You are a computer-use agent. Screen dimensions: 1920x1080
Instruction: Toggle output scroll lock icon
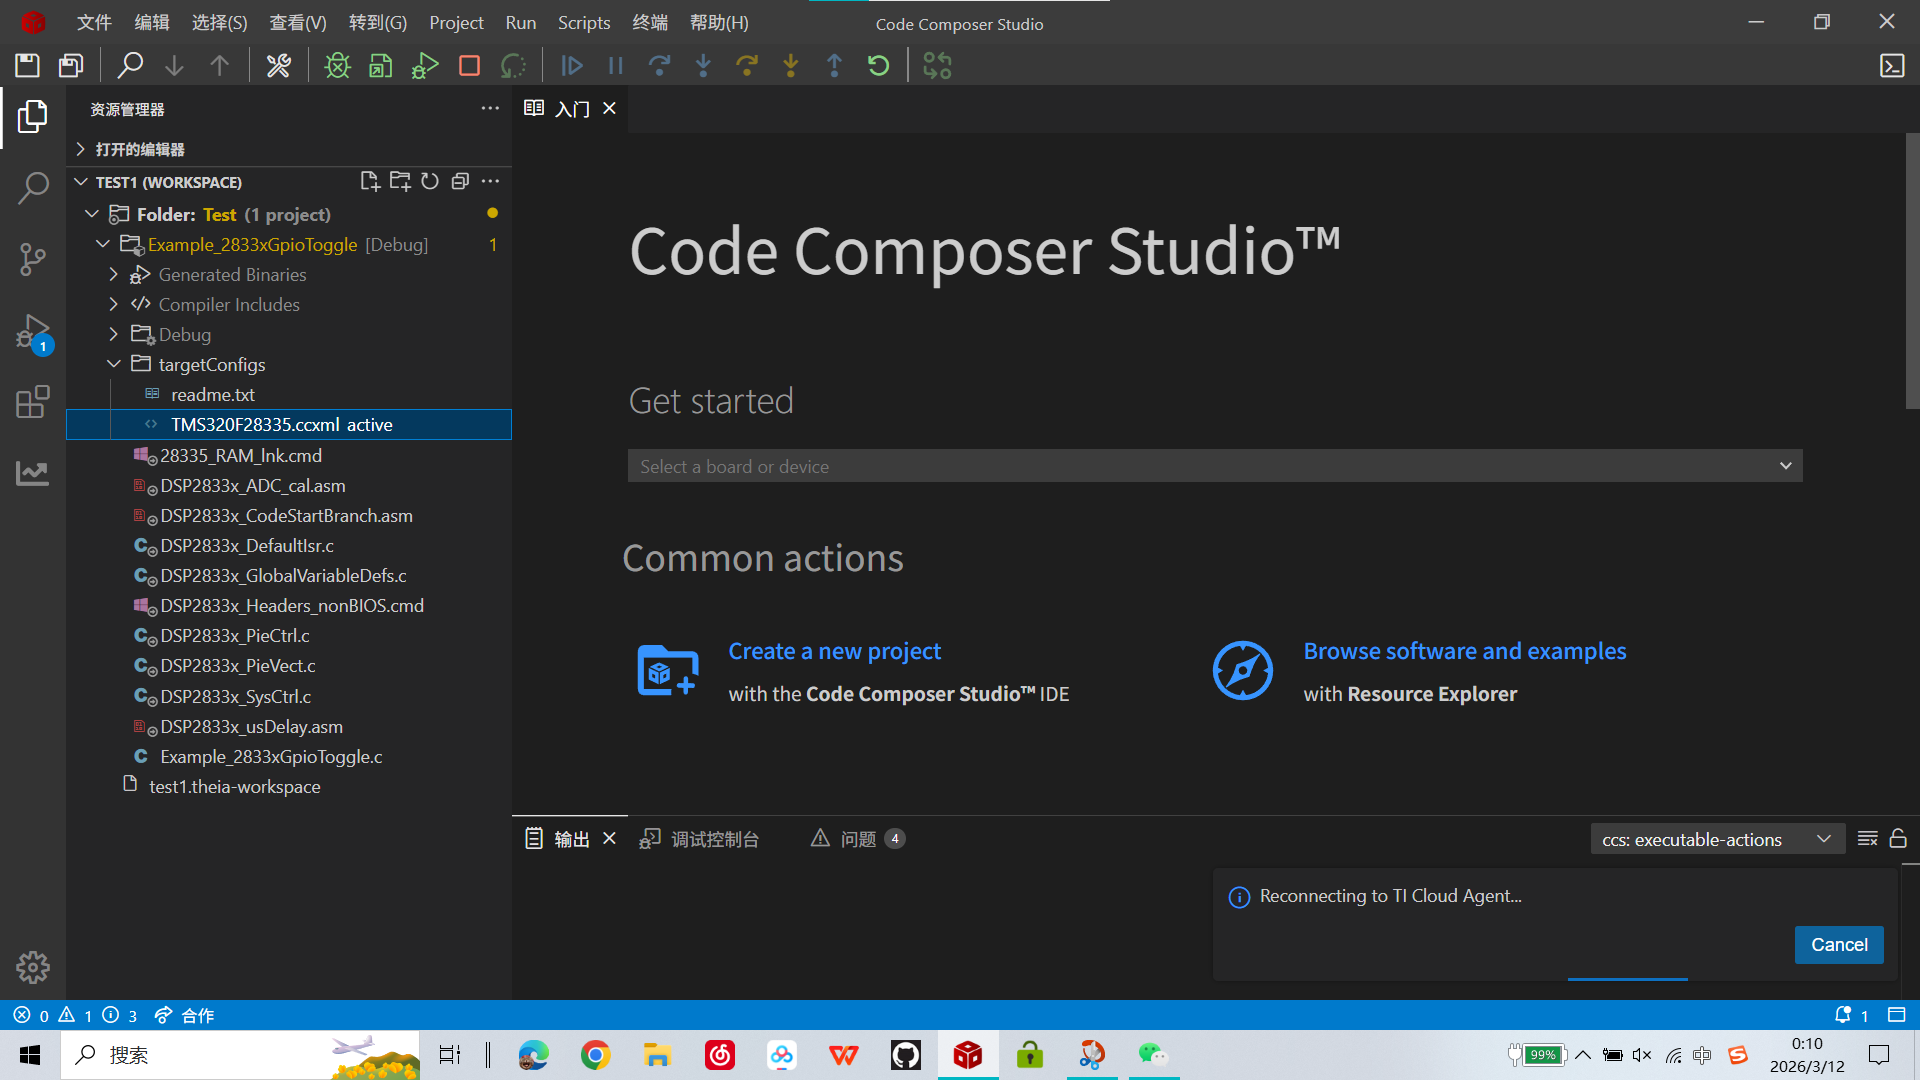1898,838
